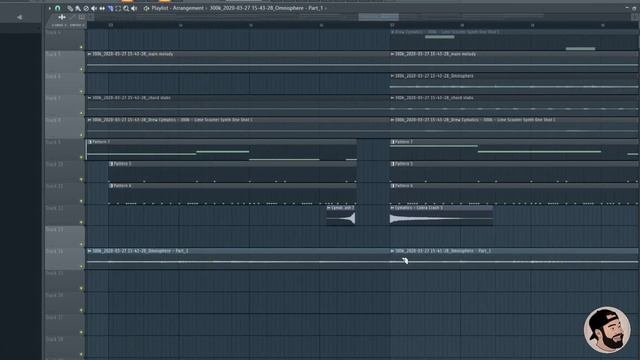
Task: Mute Track 11 with its green light
Action: pyautogui.click(x=81, y=201)
